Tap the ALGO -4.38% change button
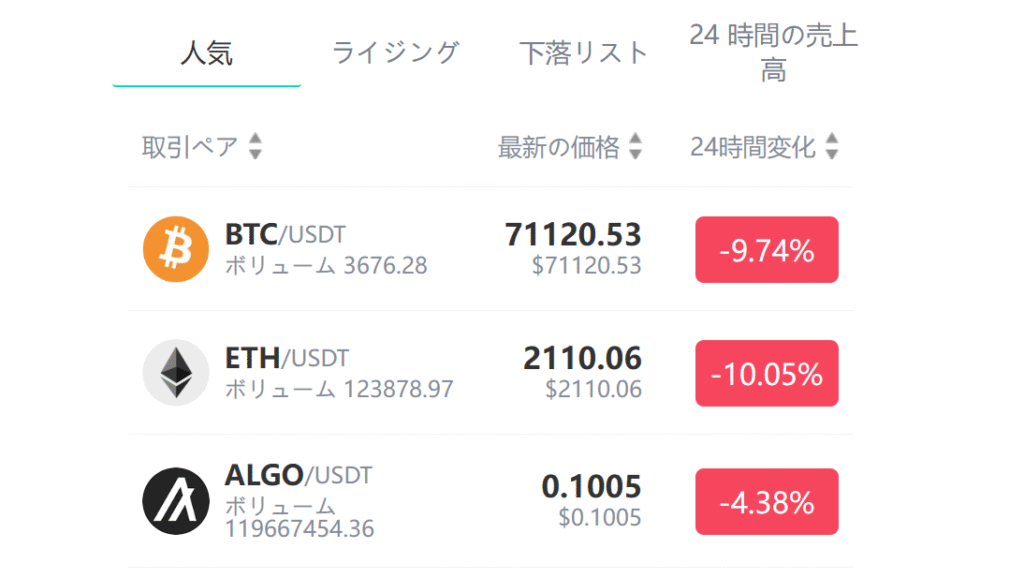 (767, 502)
